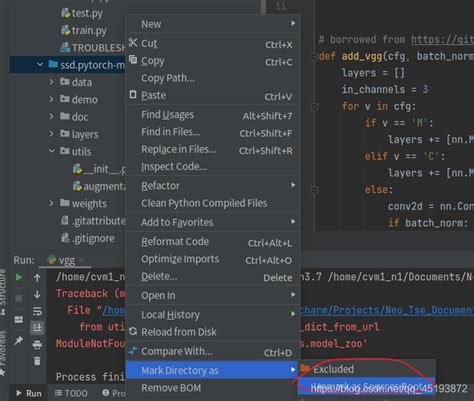The height and width of the screenshot is (401, 474).
Task: Click the Down the stack trace arrow
Action: pos(37,294)
